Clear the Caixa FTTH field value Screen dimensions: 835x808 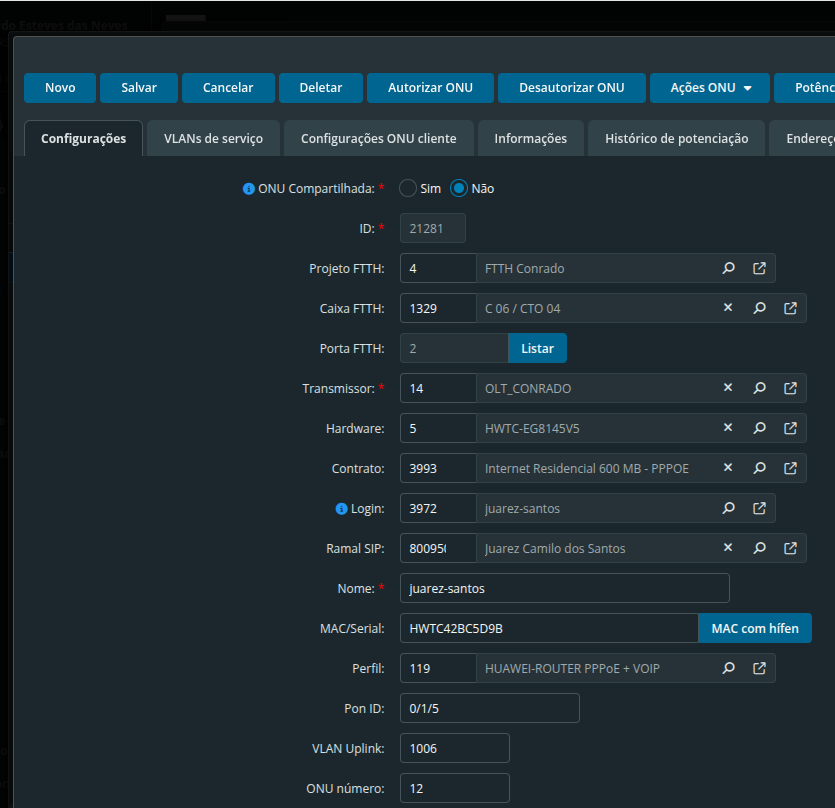tap(728, 308)
